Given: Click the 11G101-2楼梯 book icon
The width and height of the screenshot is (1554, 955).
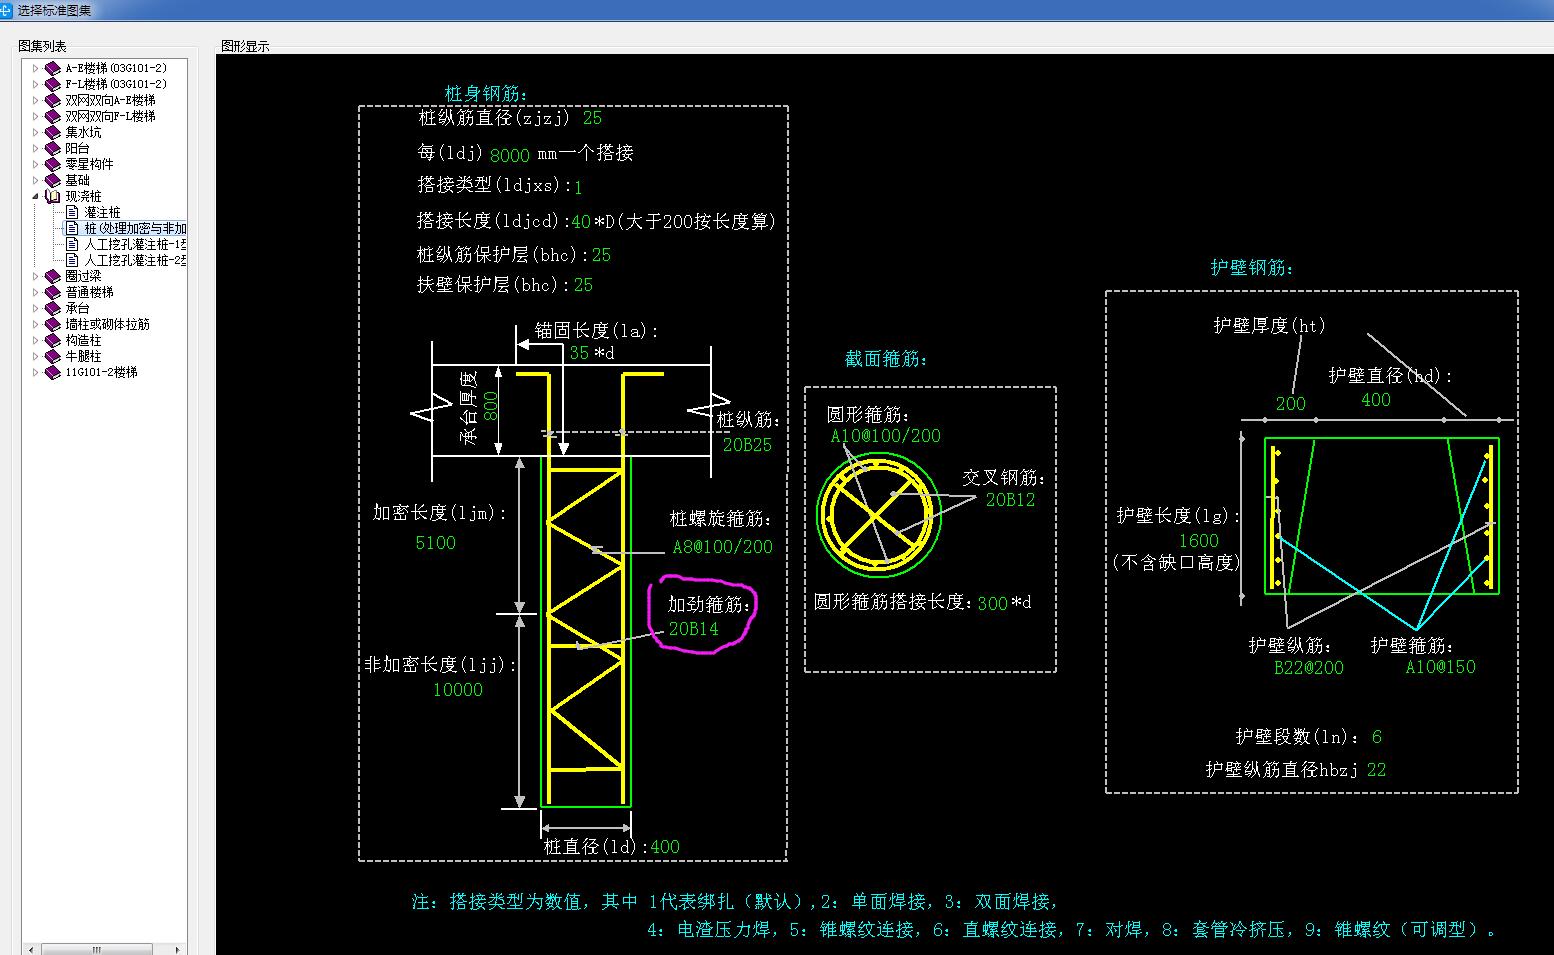Looking at the screenshot, I should (53, 372).
